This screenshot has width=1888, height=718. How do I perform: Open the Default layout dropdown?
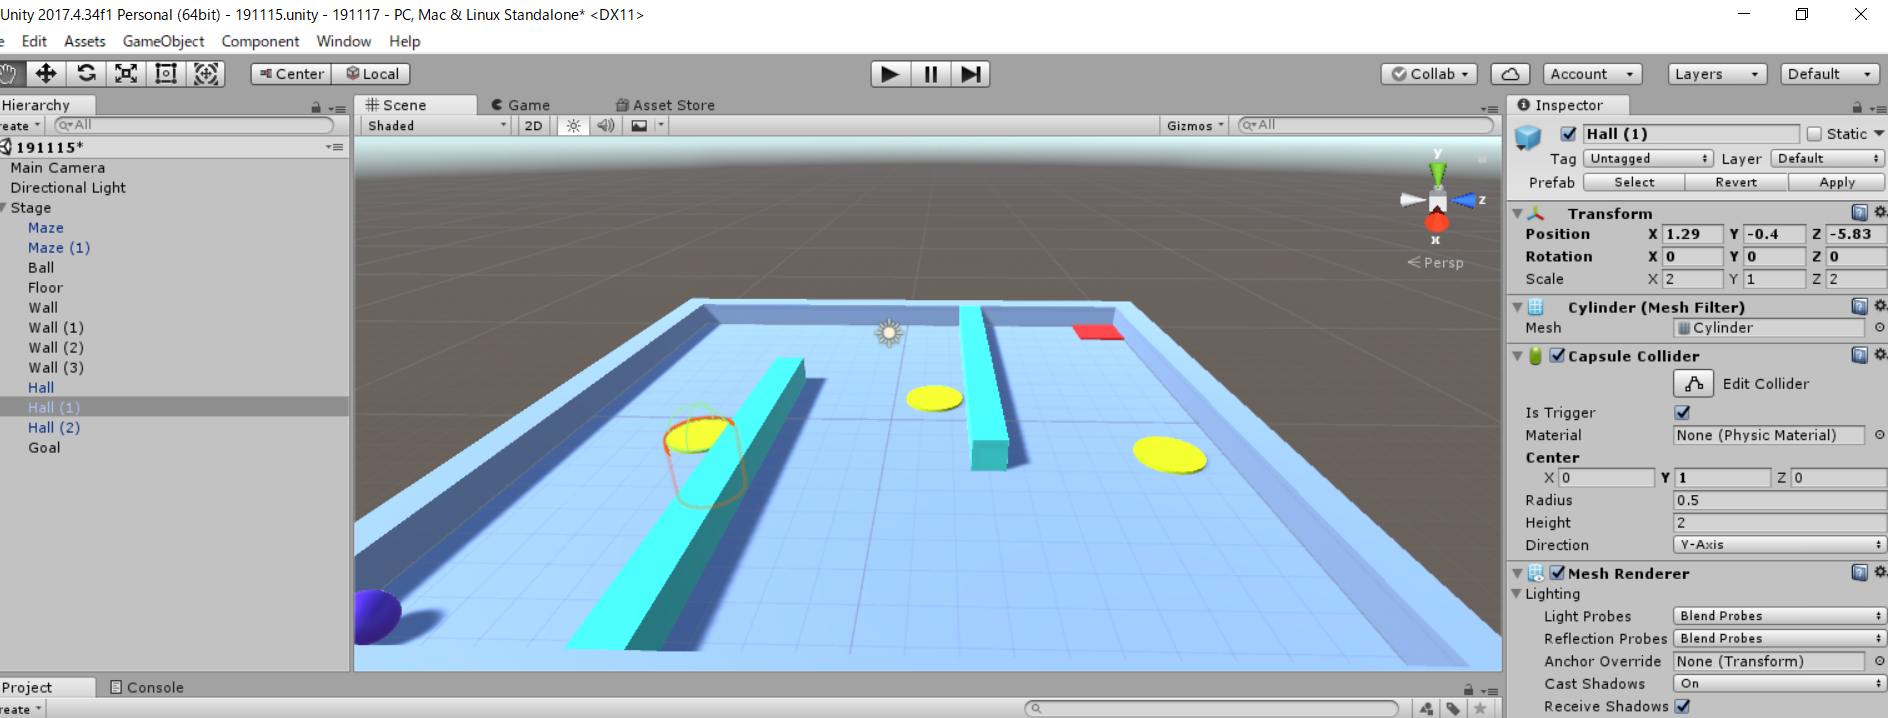click(x=1830, y=74)
